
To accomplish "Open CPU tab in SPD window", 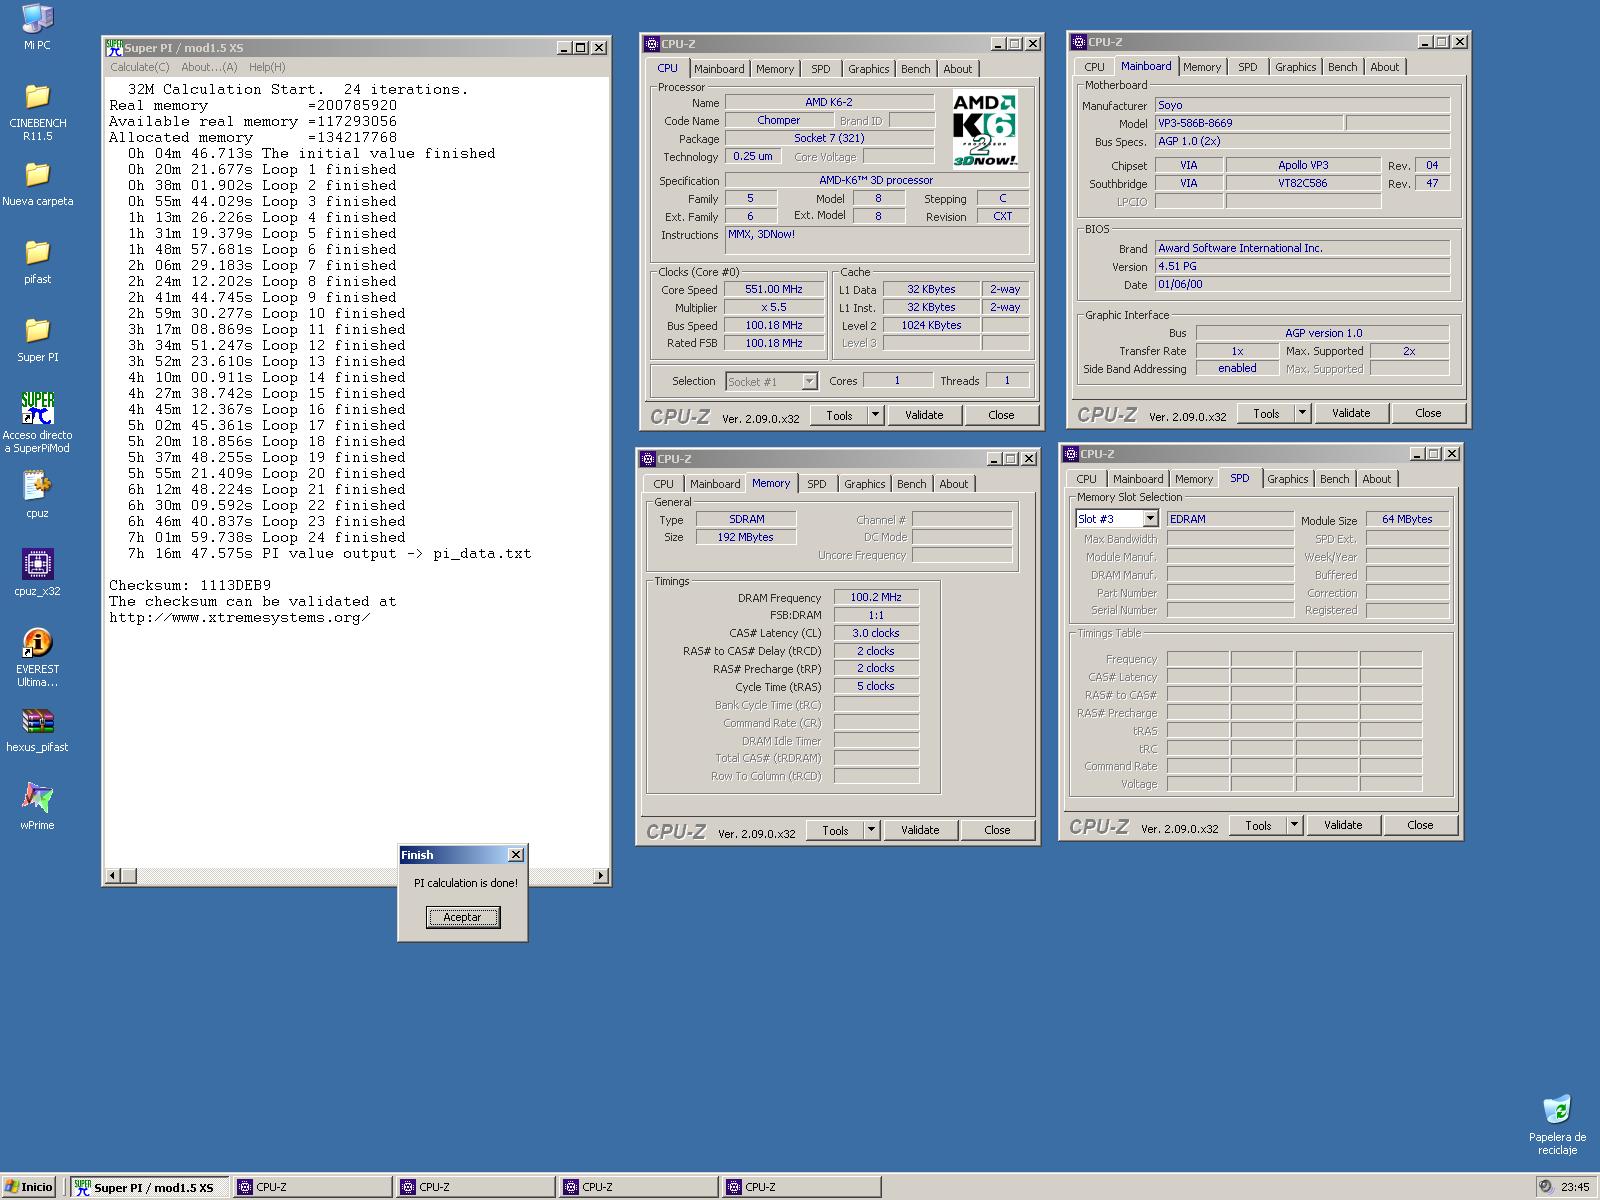I will [x=1087, y=479].
